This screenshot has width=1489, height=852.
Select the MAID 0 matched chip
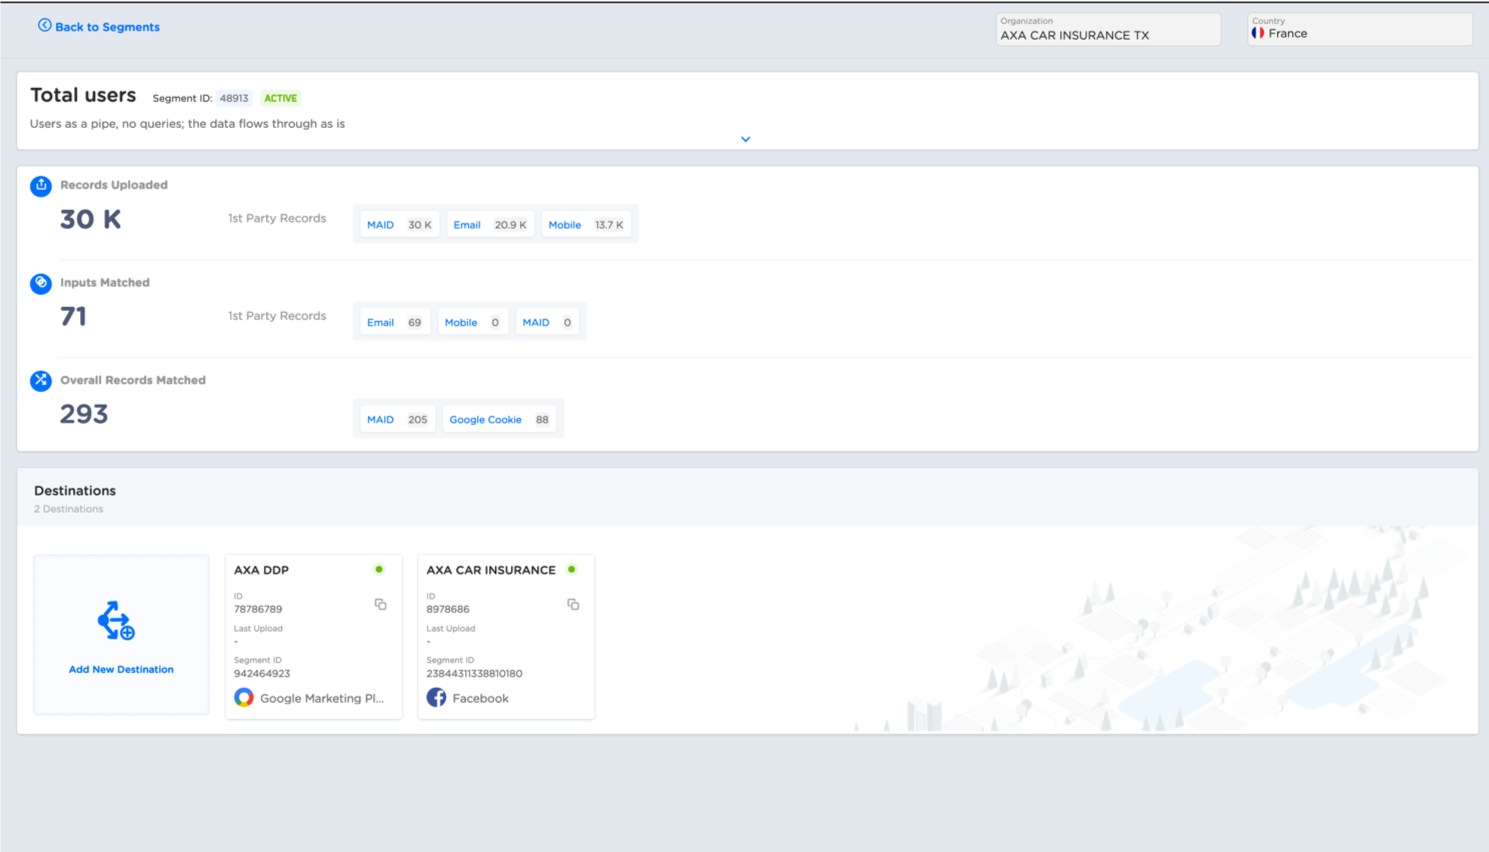pyautogui.click(x=547, y=322)
